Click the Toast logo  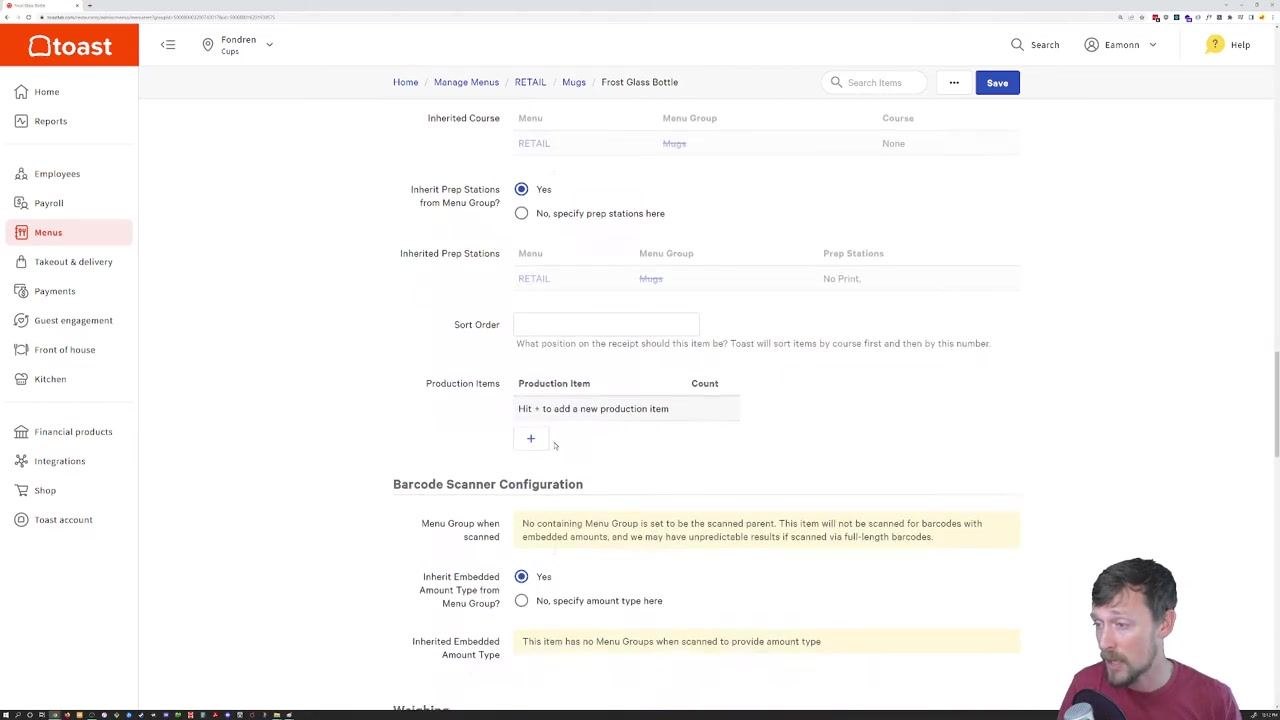(69, 46)
